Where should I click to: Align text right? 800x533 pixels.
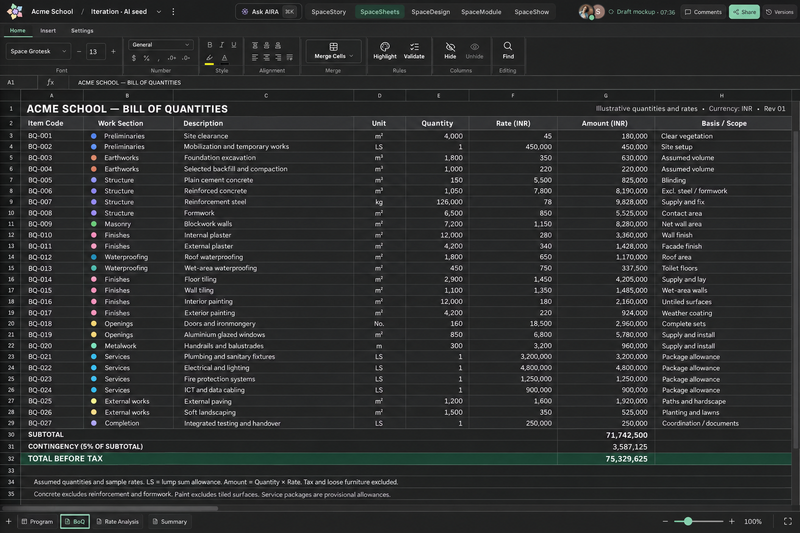pyautogui.click(x=278, y=58)
